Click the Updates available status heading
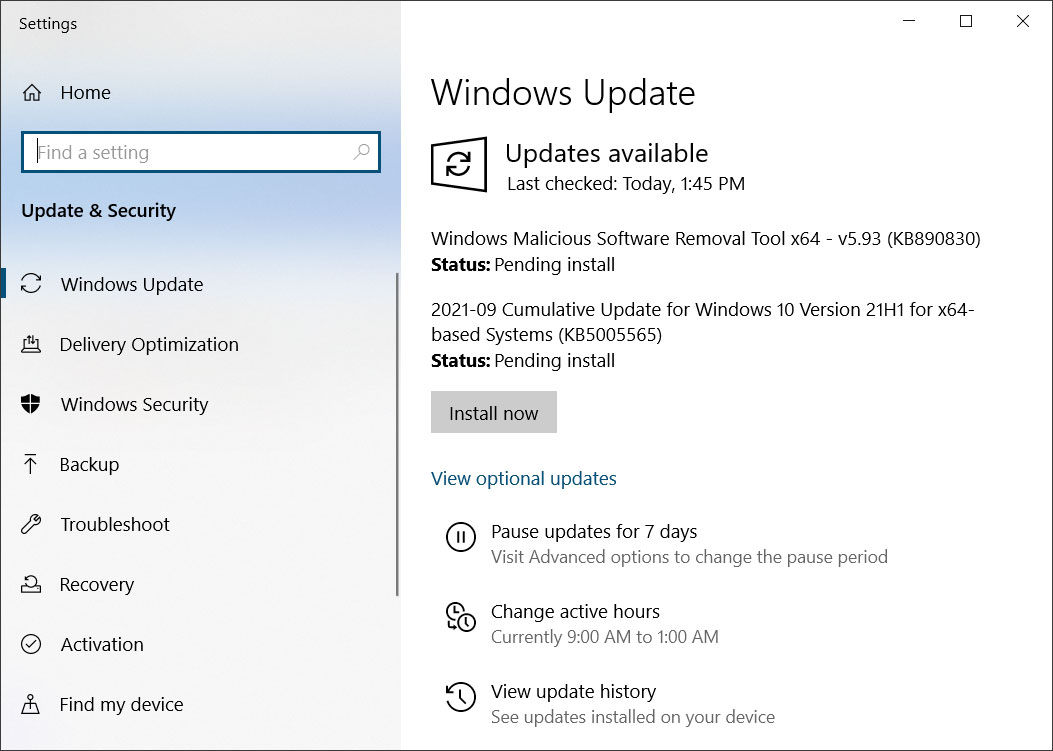 click(606, 153)
